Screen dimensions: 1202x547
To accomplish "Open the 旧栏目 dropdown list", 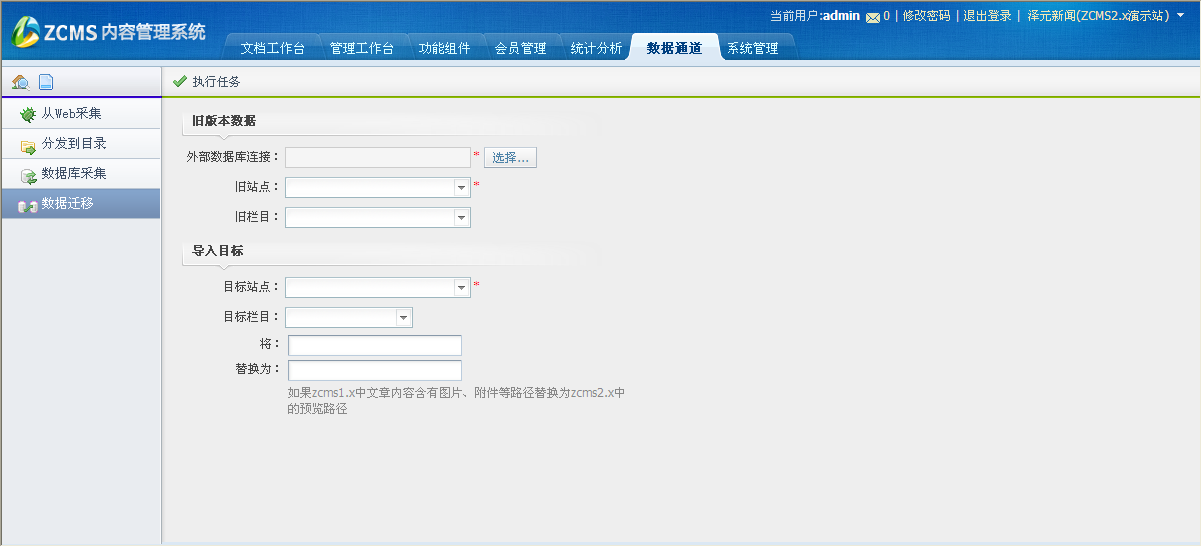I will click(461, 218).
